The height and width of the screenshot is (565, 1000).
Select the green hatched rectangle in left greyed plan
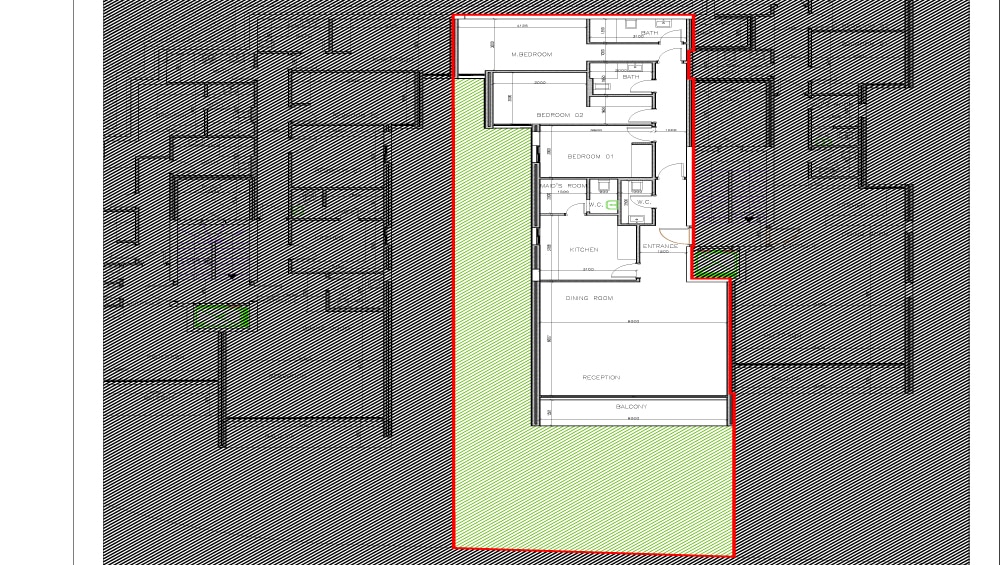pyautogui.click(x=221, y=317)
